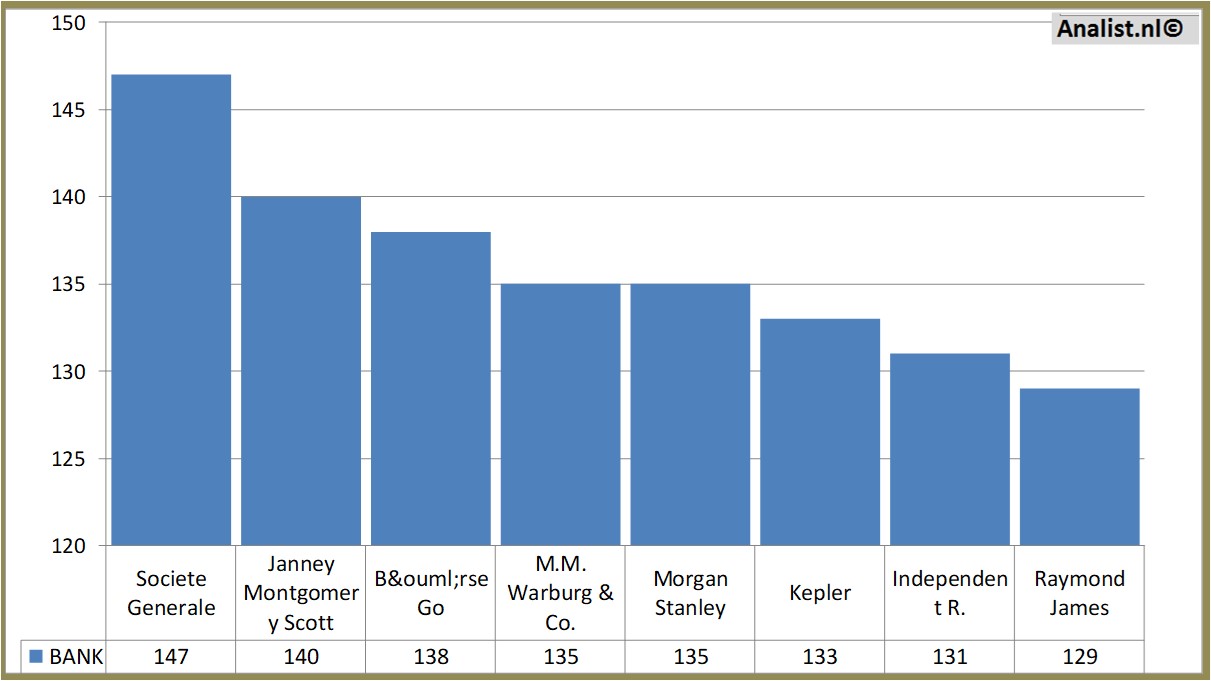Select the B&ouml;rse Go axis label

[x=431, y=593]
